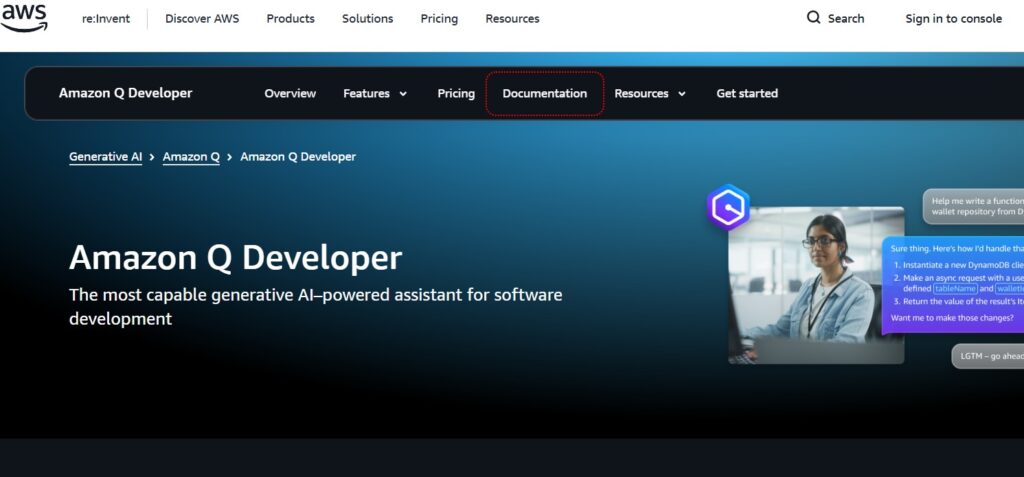Open Amazon Q Developer Pricing tab
Image resolution: width=1024 pixels, height=477 pixels.
456,93
